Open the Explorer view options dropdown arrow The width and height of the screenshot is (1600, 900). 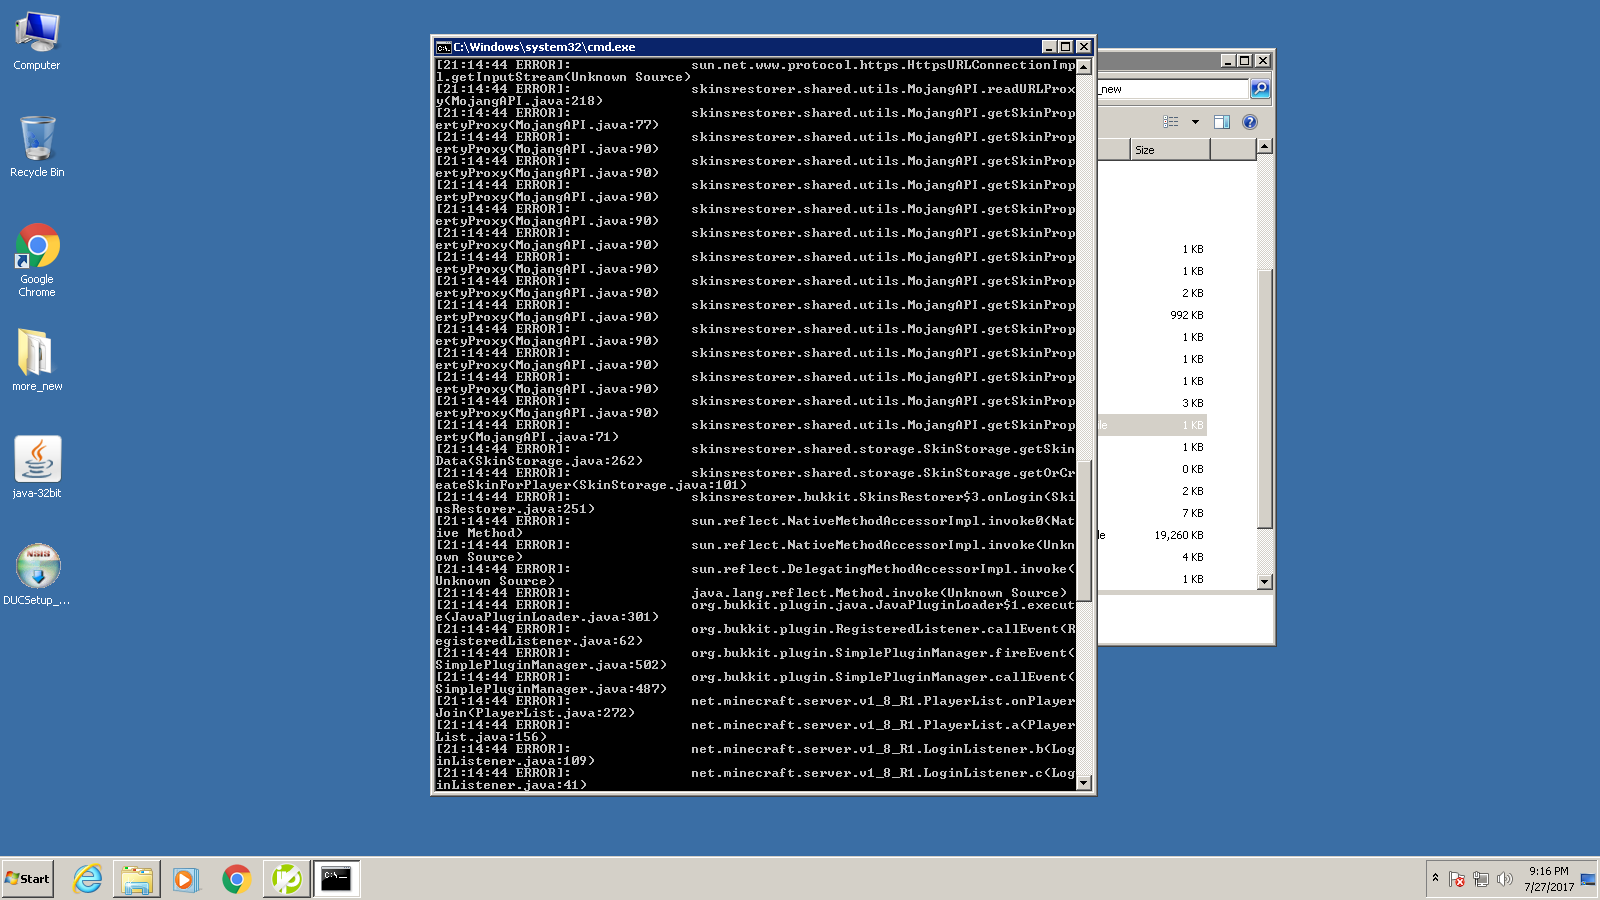point(1195,122)
